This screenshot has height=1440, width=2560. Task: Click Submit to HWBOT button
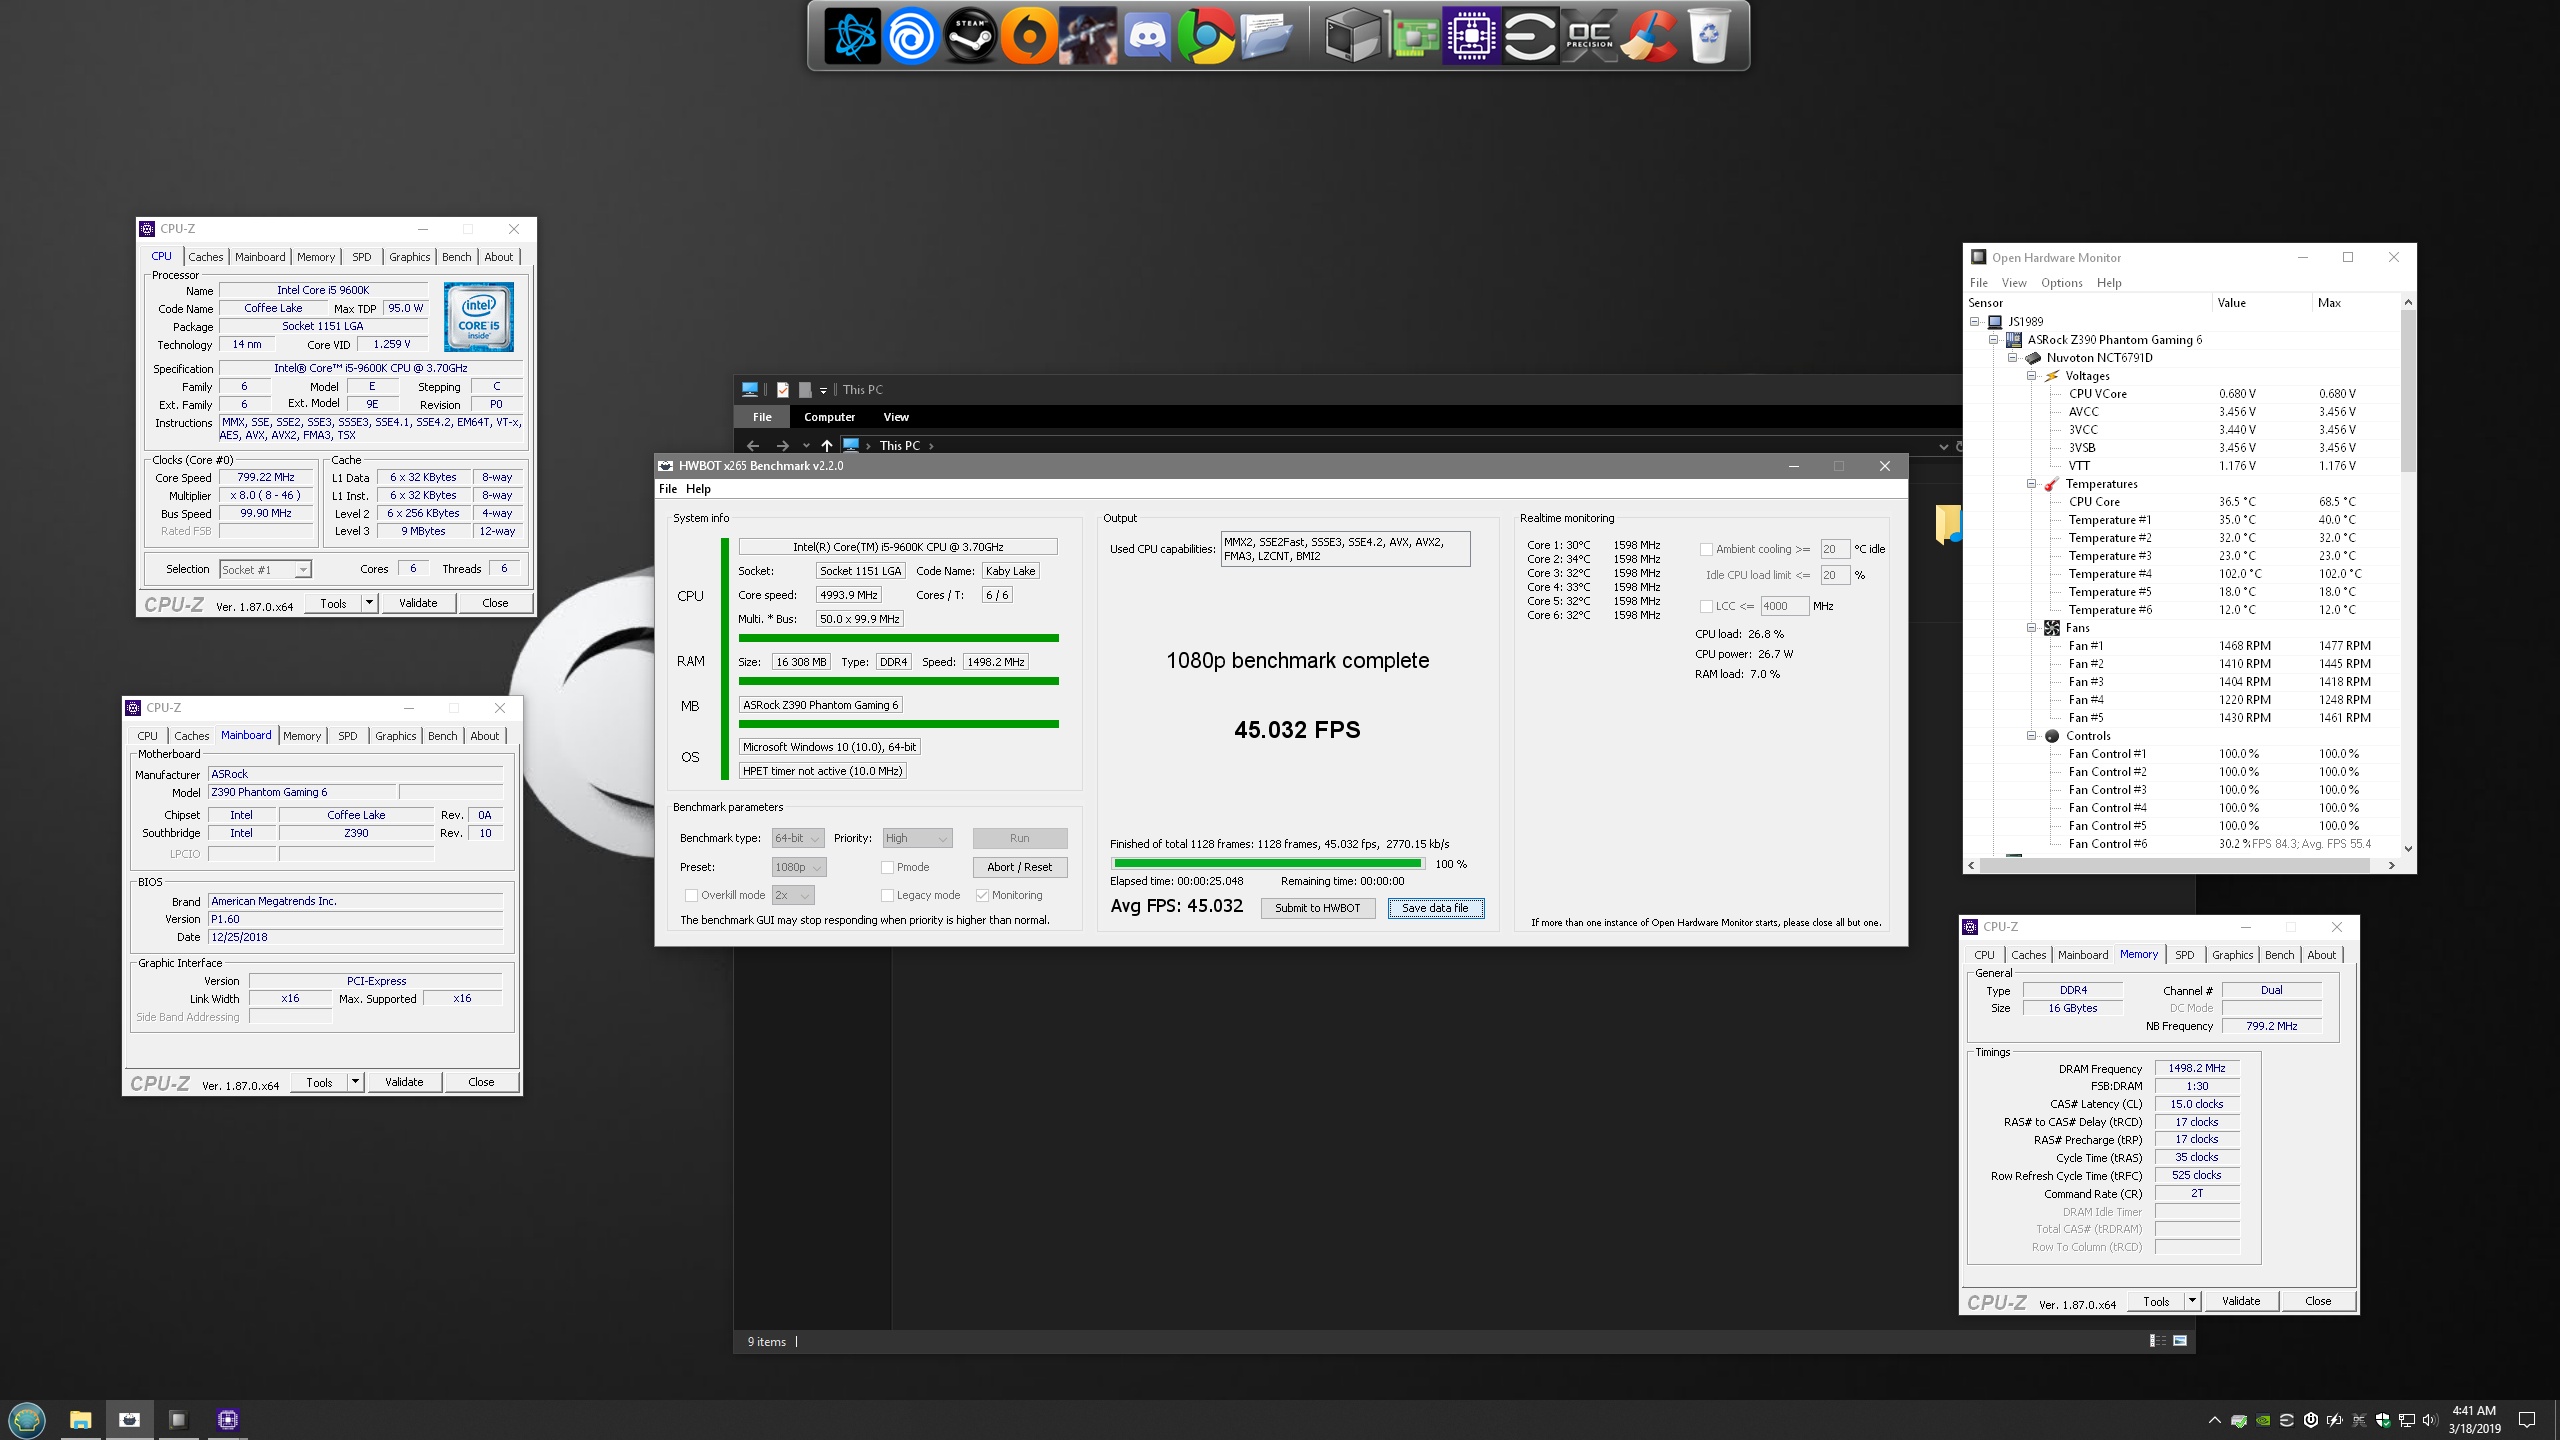1317,908
